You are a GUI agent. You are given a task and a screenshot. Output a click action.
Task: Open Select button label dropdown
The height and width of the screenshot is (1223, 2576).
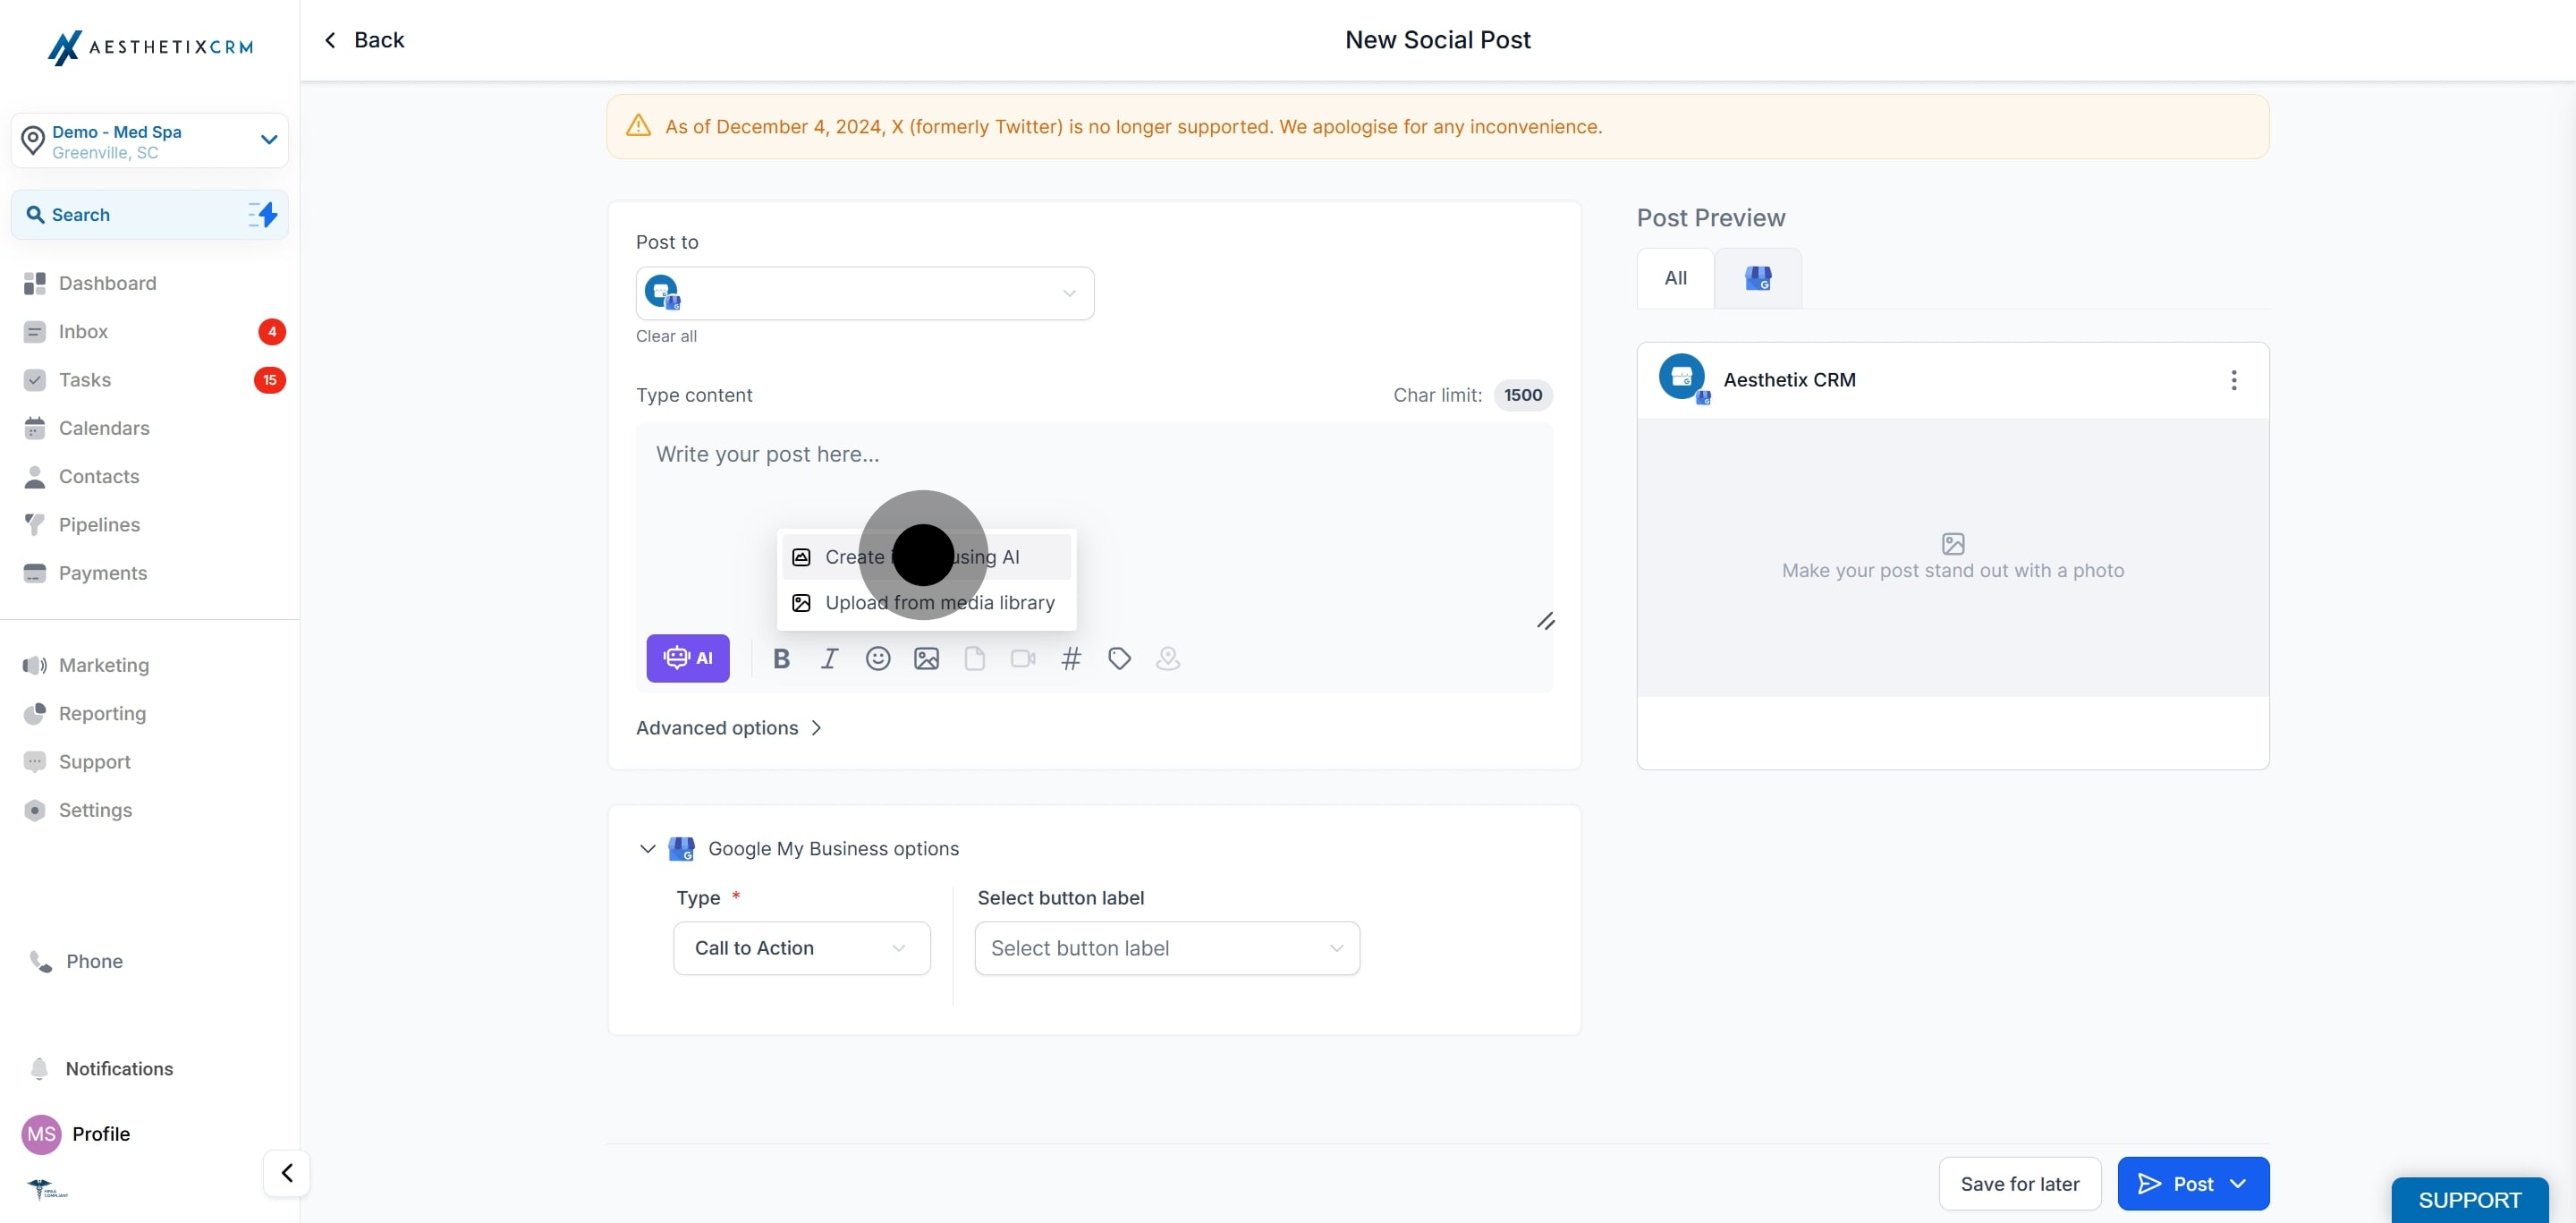[x=1166, y=948]
